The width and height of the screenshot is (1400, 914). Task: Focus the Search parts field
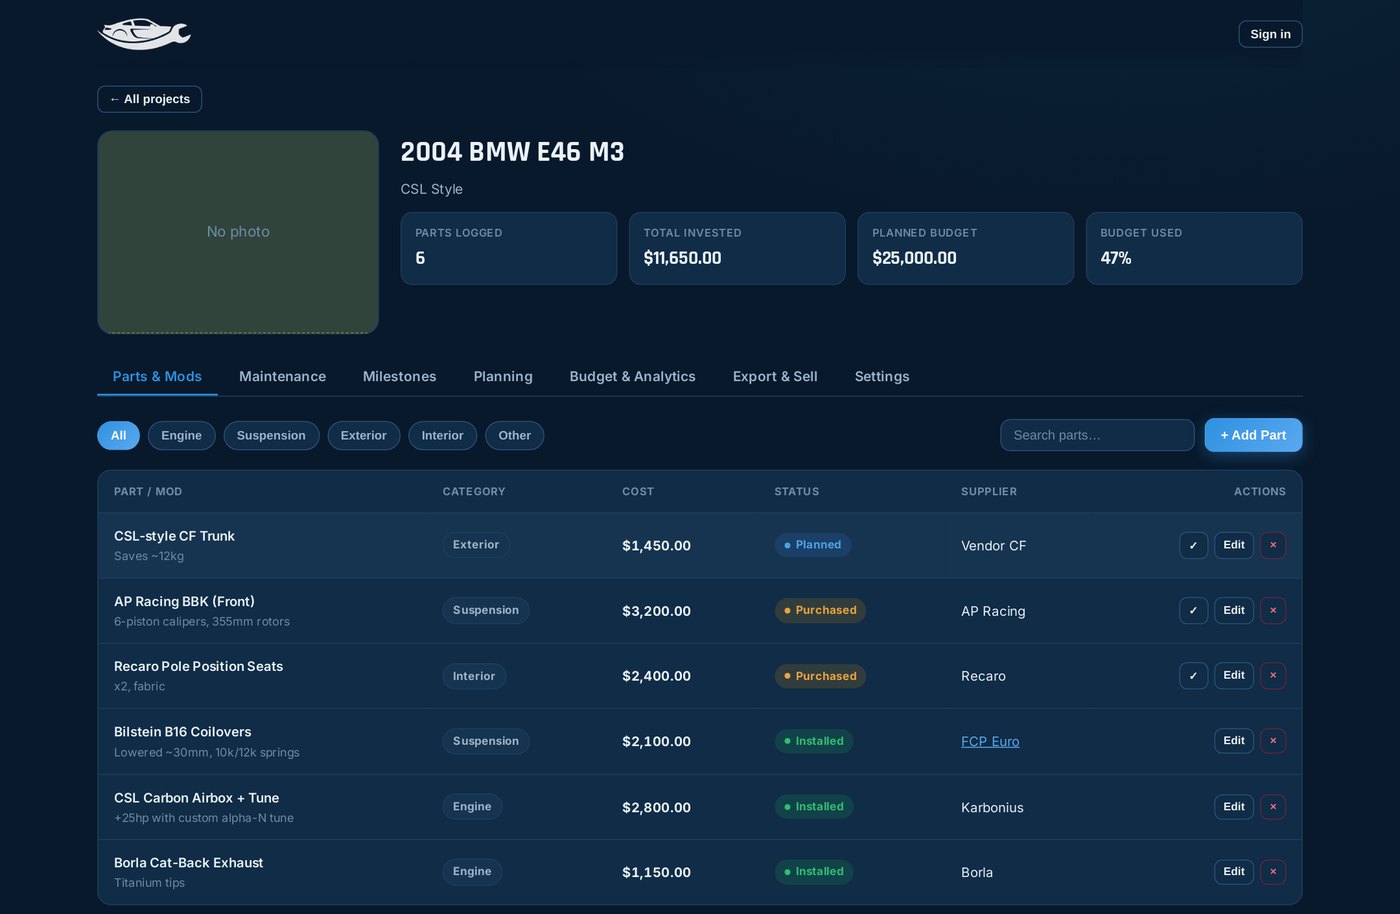(x=1097, y=435)
